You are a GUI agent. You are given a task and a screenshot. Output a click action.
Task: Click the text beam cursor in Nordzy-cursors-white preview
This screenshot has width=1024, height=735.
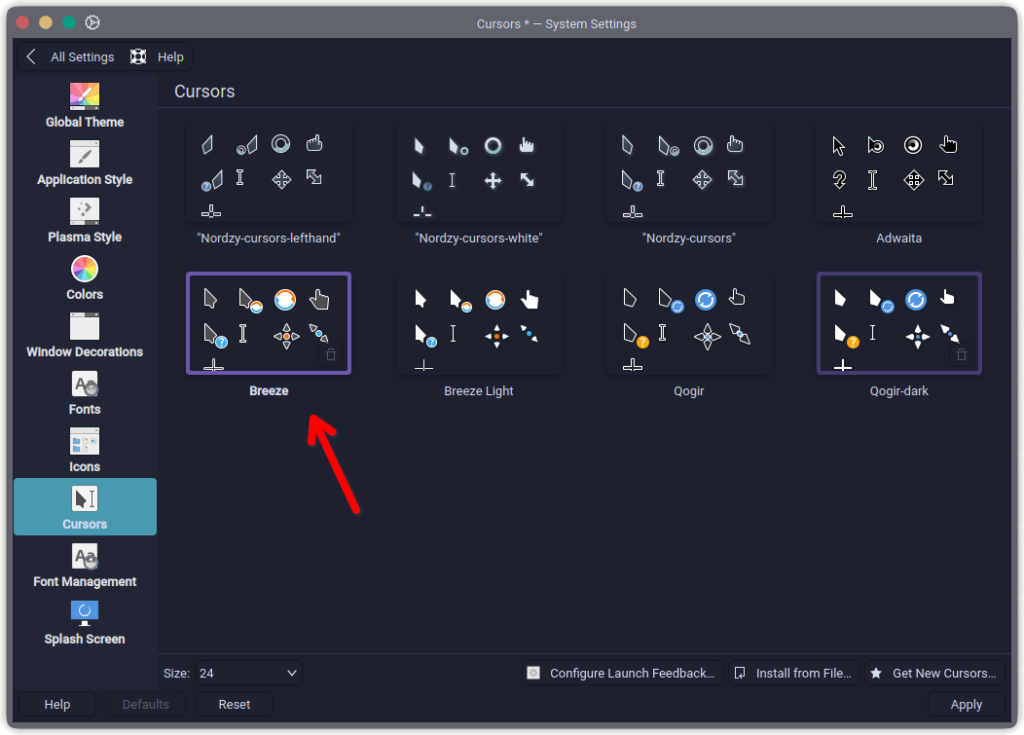(x=452, y=180)
